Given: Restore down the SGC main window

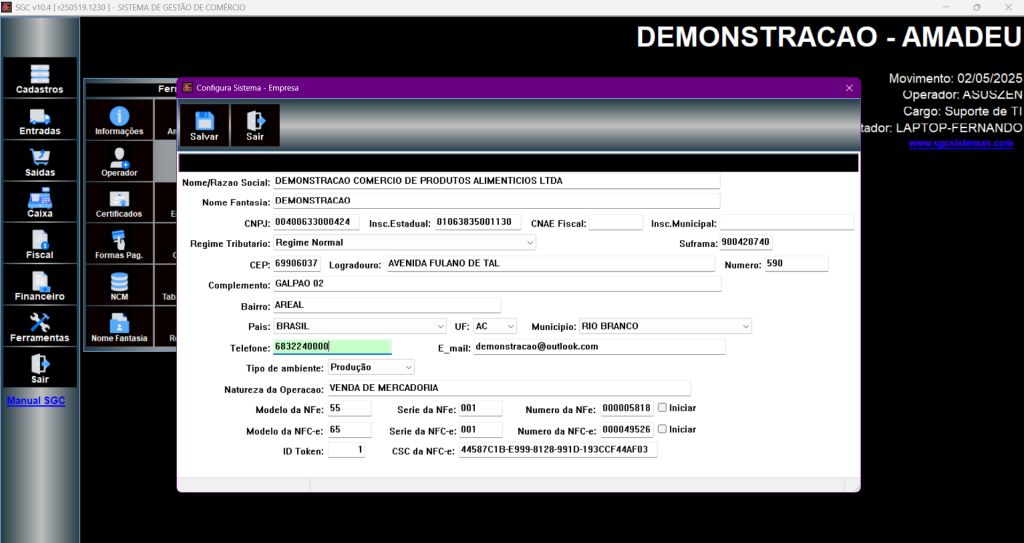Looking at the screenshot, I should 977,7.
